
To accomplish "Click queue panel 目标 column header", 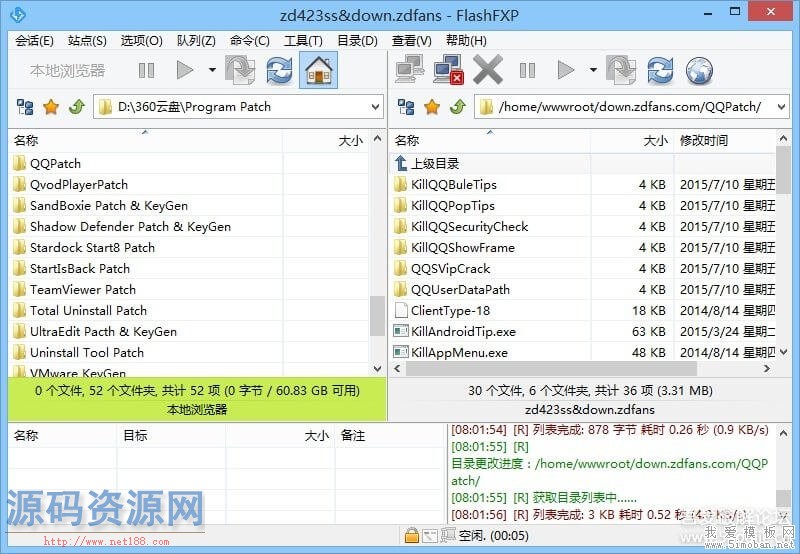I will coord(171,436).
